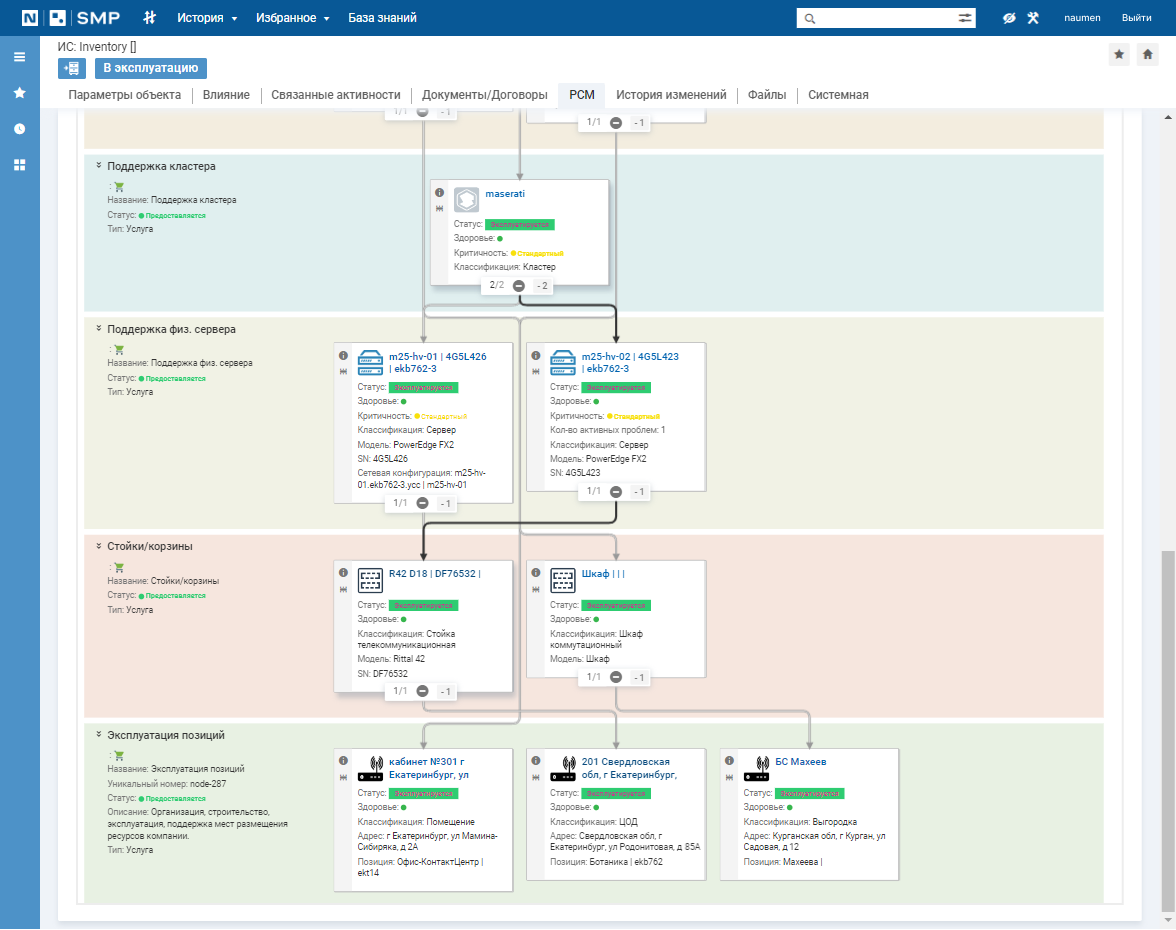Open m25-hv-02 | 4G5L423 server link
The height and width of the screenshot is (930, 1176).
click(630, 362)
